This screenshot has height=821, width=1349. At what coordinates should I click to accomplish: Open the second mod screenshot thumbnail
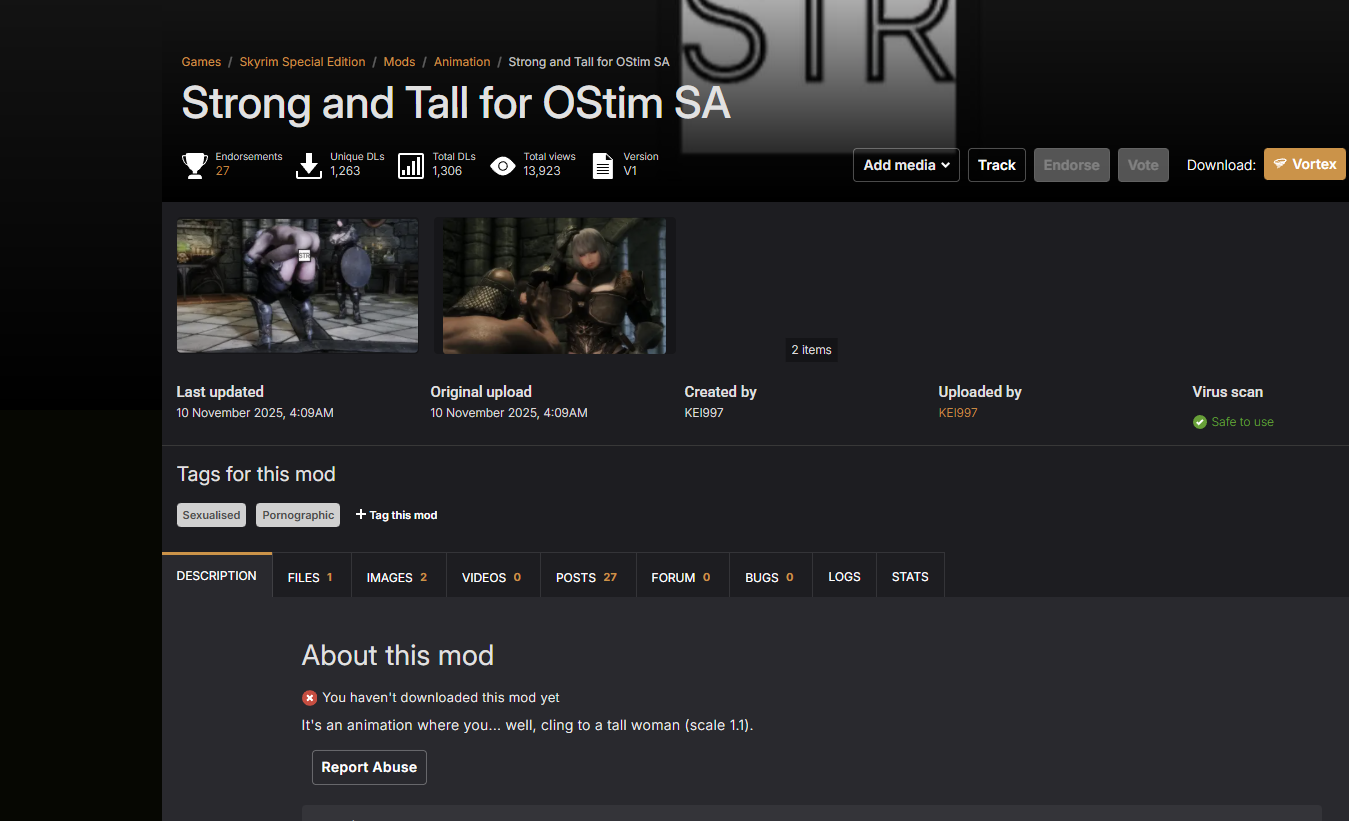pyautogui.click(x=554, y=286)
